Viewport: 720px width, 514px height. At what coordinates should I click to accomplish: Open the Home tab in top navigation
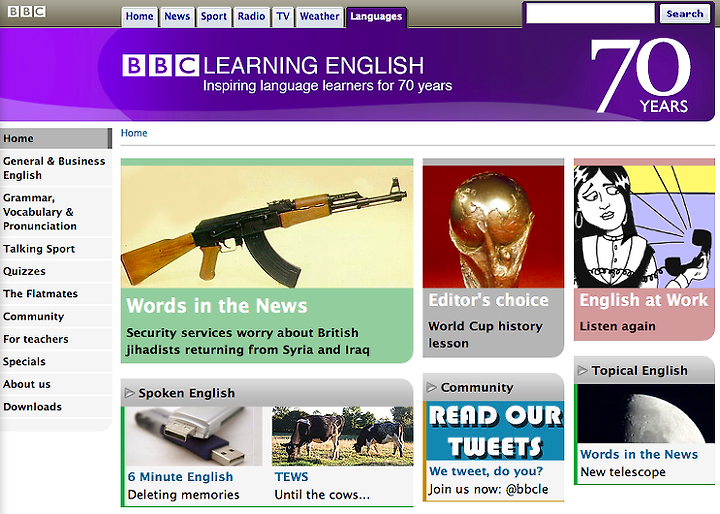pyautogui.click(x=139, y=17)
